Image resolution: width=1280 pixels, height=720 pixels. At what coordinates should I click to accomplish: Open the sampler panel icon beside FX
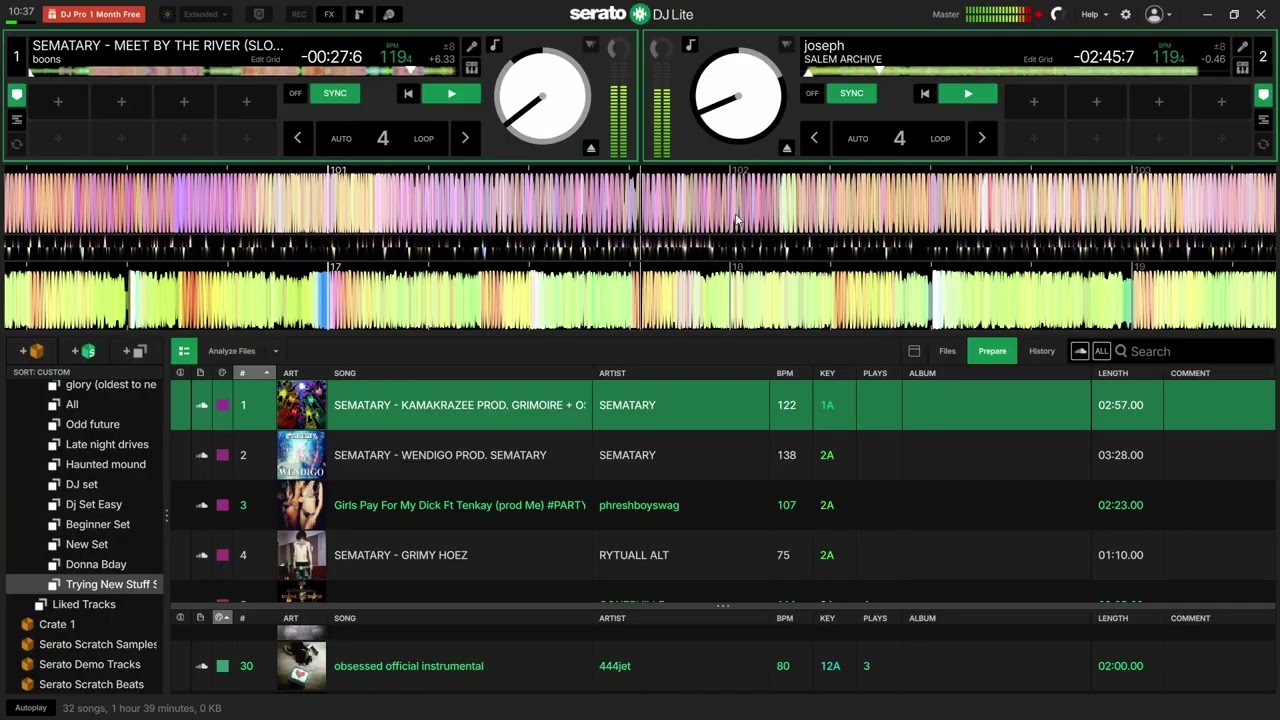coord(359,15)
